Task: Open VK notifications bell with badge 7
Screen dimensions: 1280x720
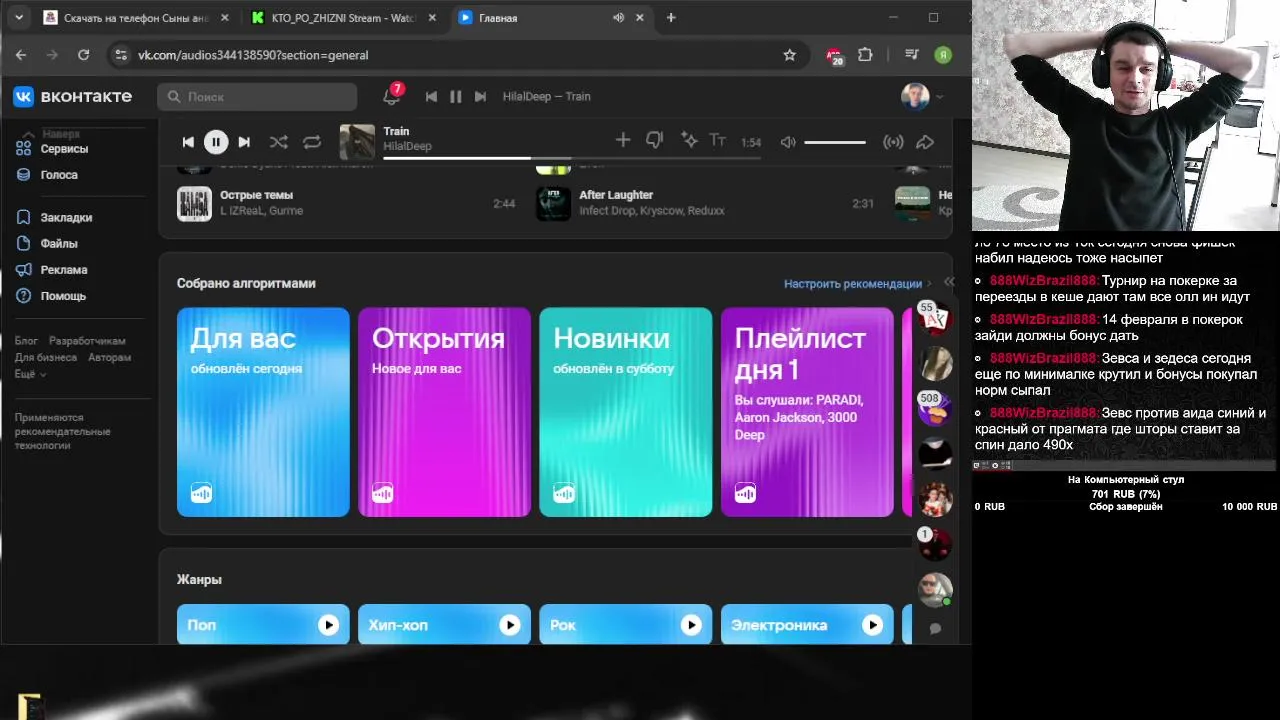Action: pyautogui.click(x=391, y=96)
